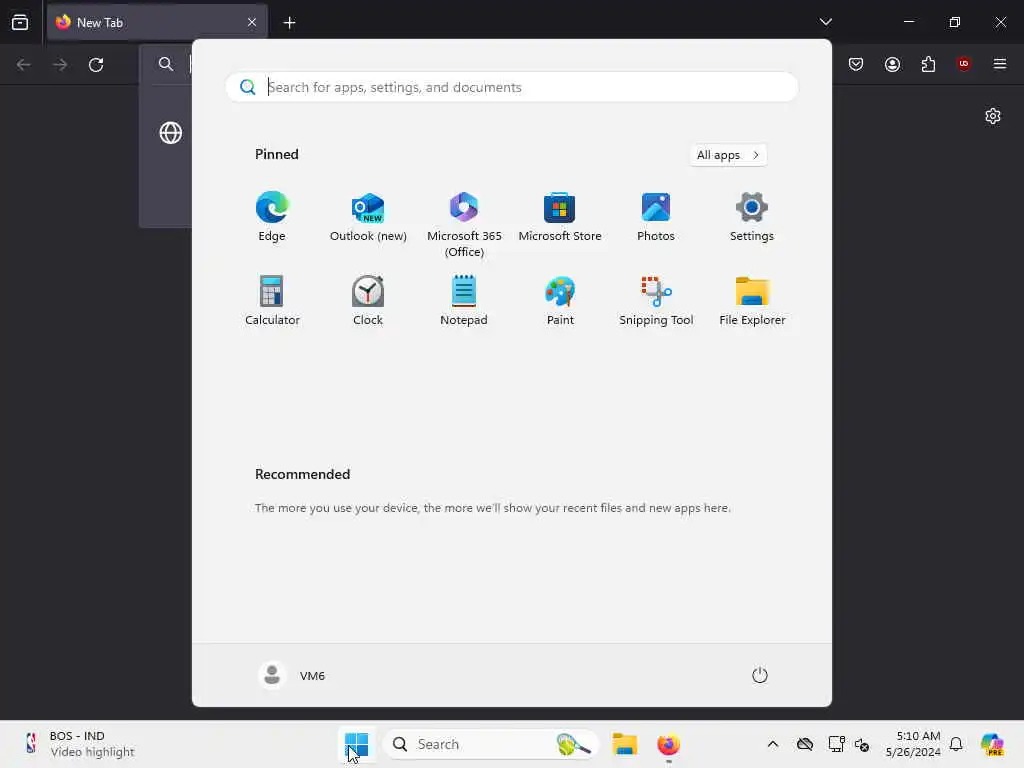This screenshot has height=768, width=1024.
Task: Open File Explorer from the taskbar
Action: (x=624, y=744)
